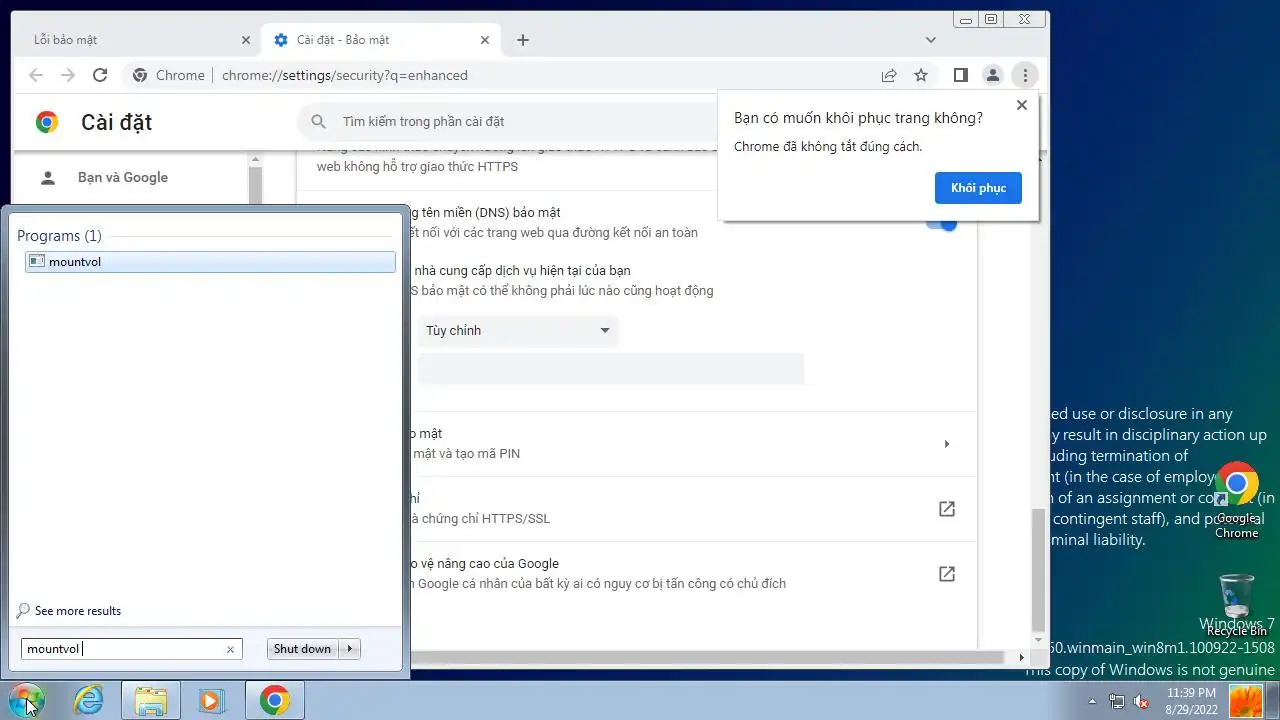Close the 'Lỗi bảo mật' tab
The image size is (1280, 720).
click(246, 40)
